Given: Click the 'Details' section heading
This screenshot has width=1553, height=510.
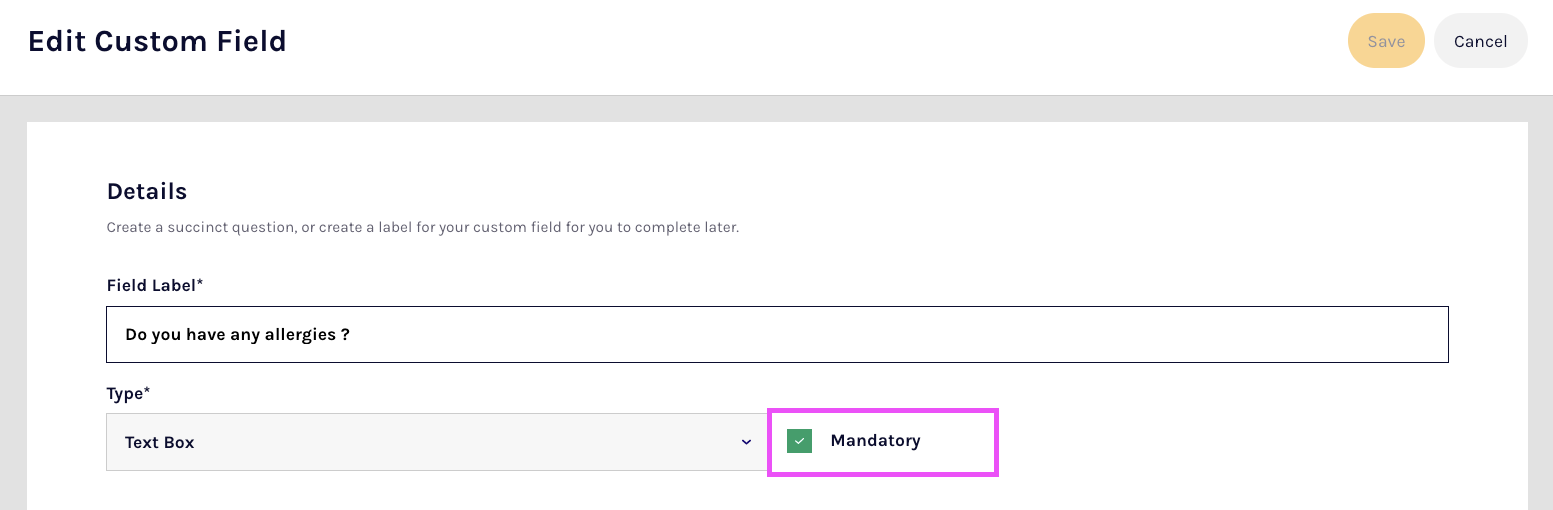Looking at the screenshot, I should (x=147, y=191).
